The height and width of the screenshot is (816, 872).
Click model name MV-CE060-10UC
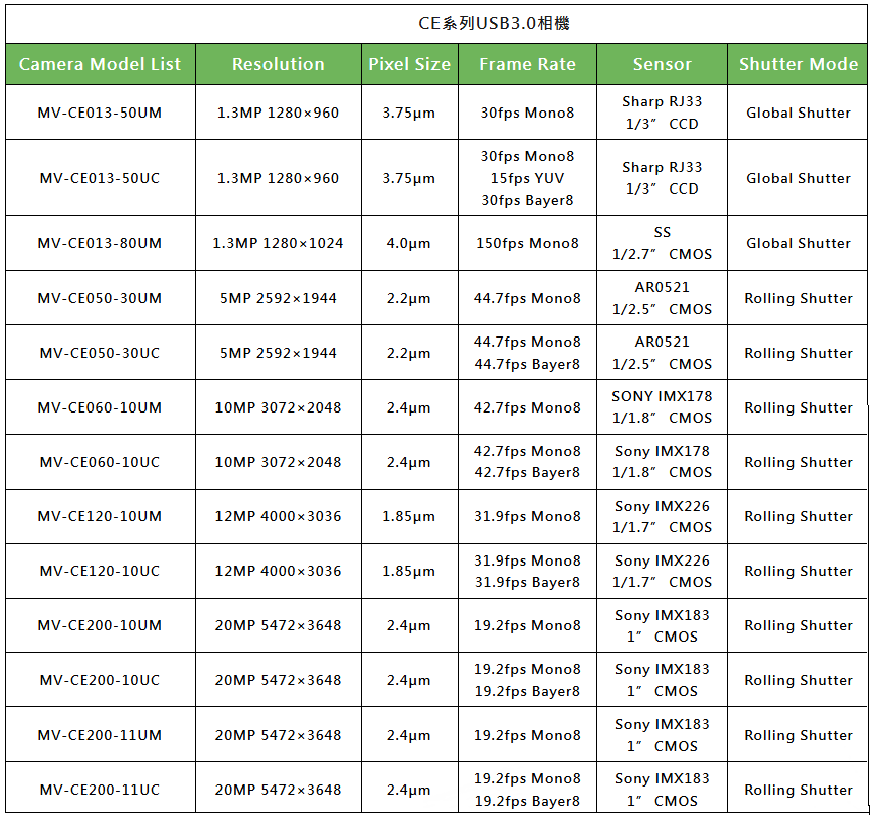(100, 462)
